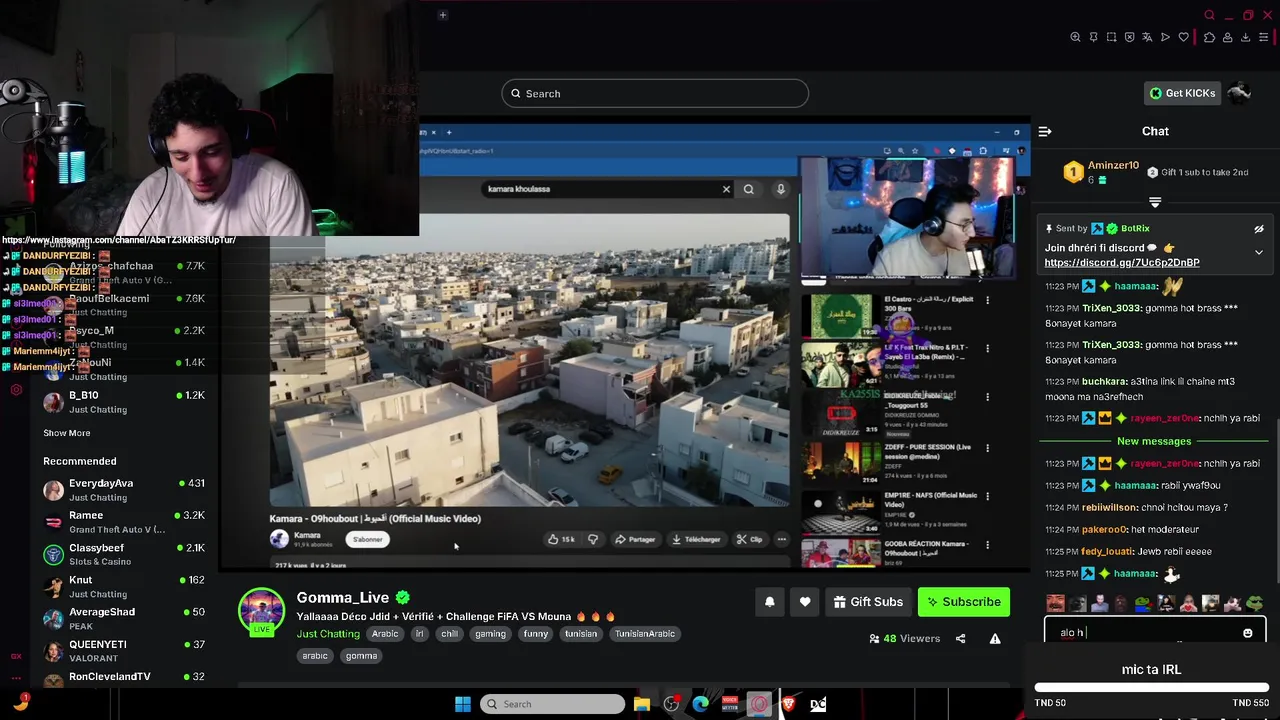Click the player arrow icon in browser toolbar

click(x=1165, y=37)
